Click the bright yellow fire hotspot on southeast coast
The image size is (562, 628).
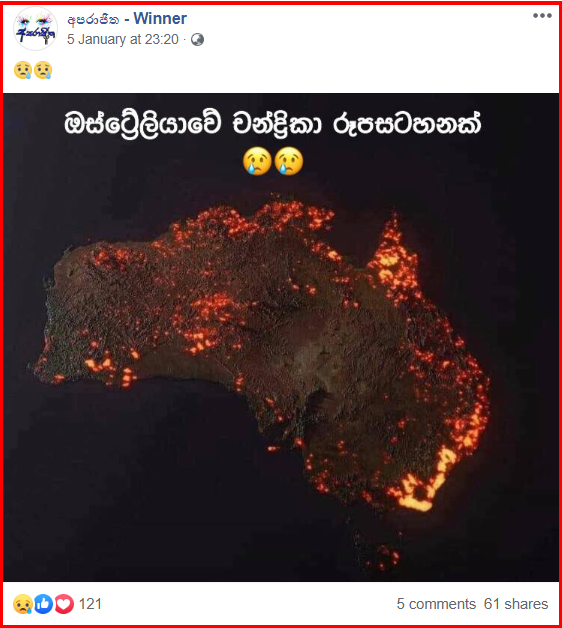(x=419, y=497)
